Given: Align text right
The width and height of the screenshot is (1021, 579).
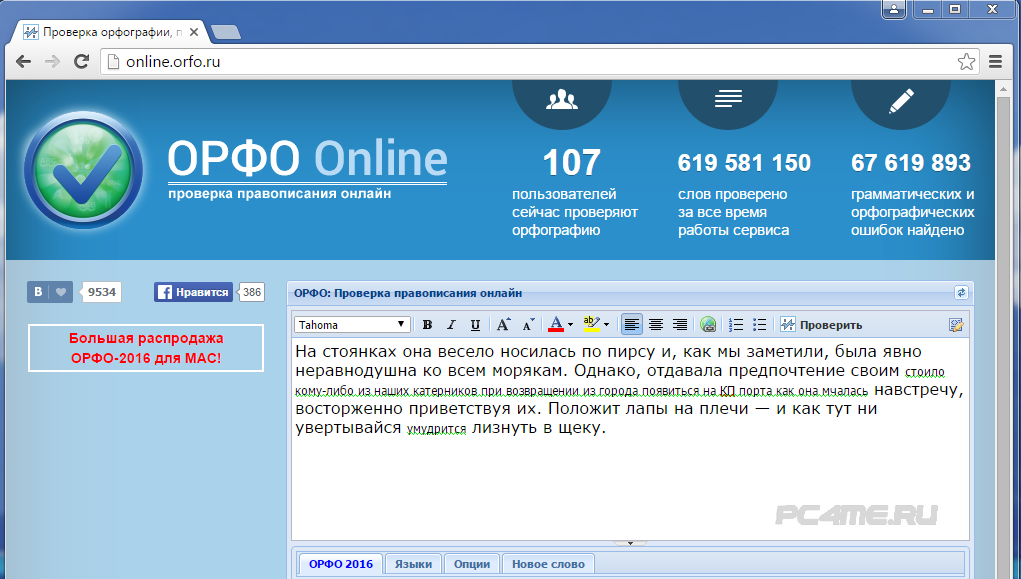Looking at the screenshot, I should pos(680,324).
